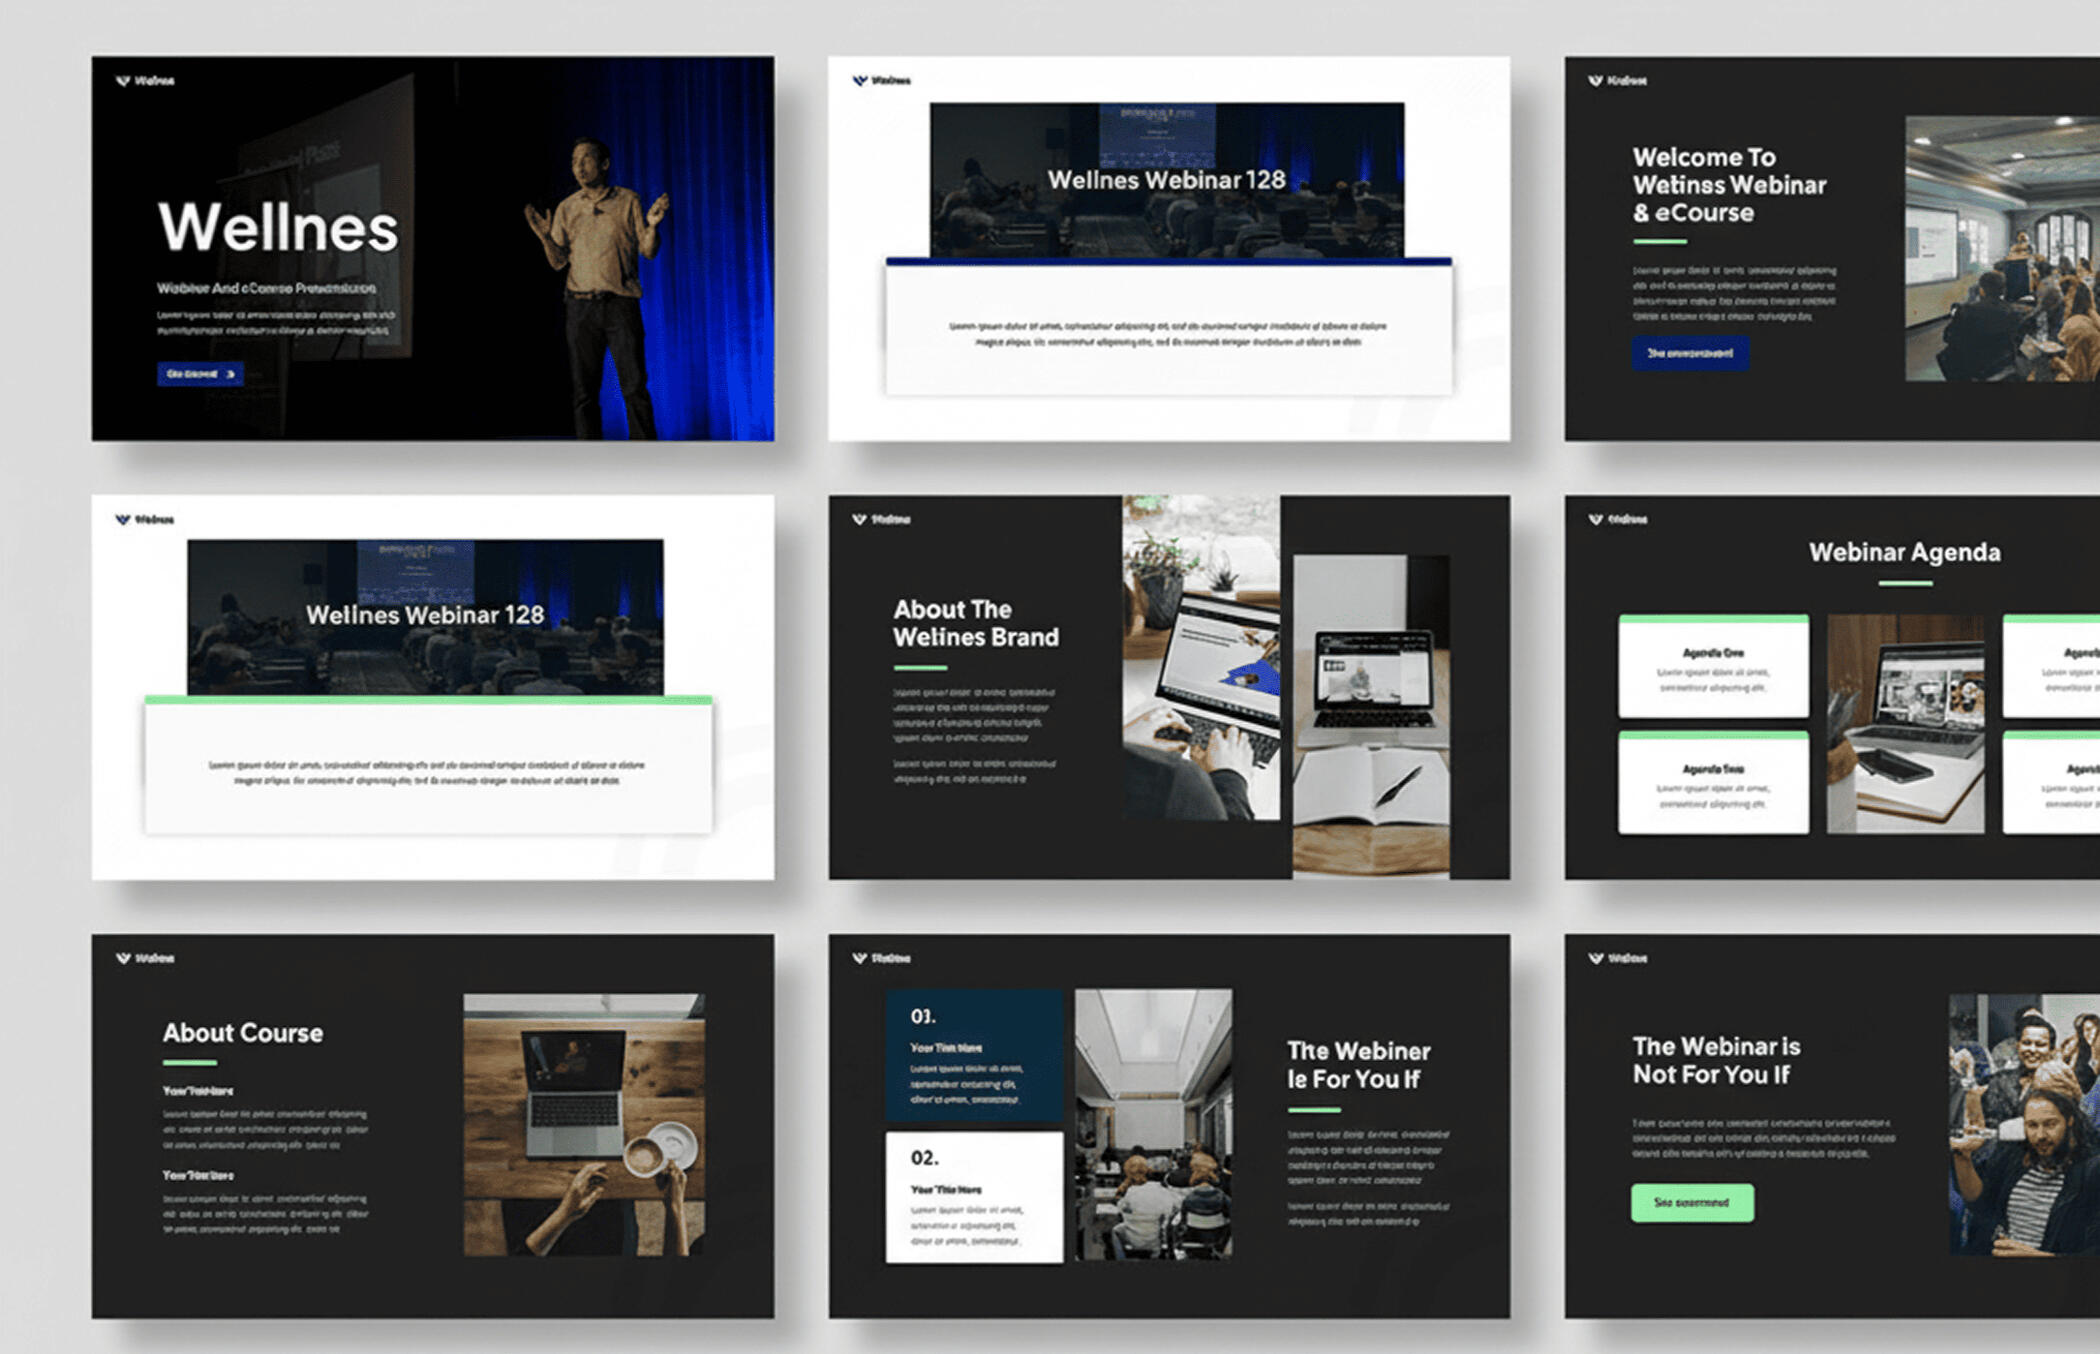Click the logo icon on the About Course slide
The height and width of the screenshot is (1354, 2100).
click(x=123, y=958)
